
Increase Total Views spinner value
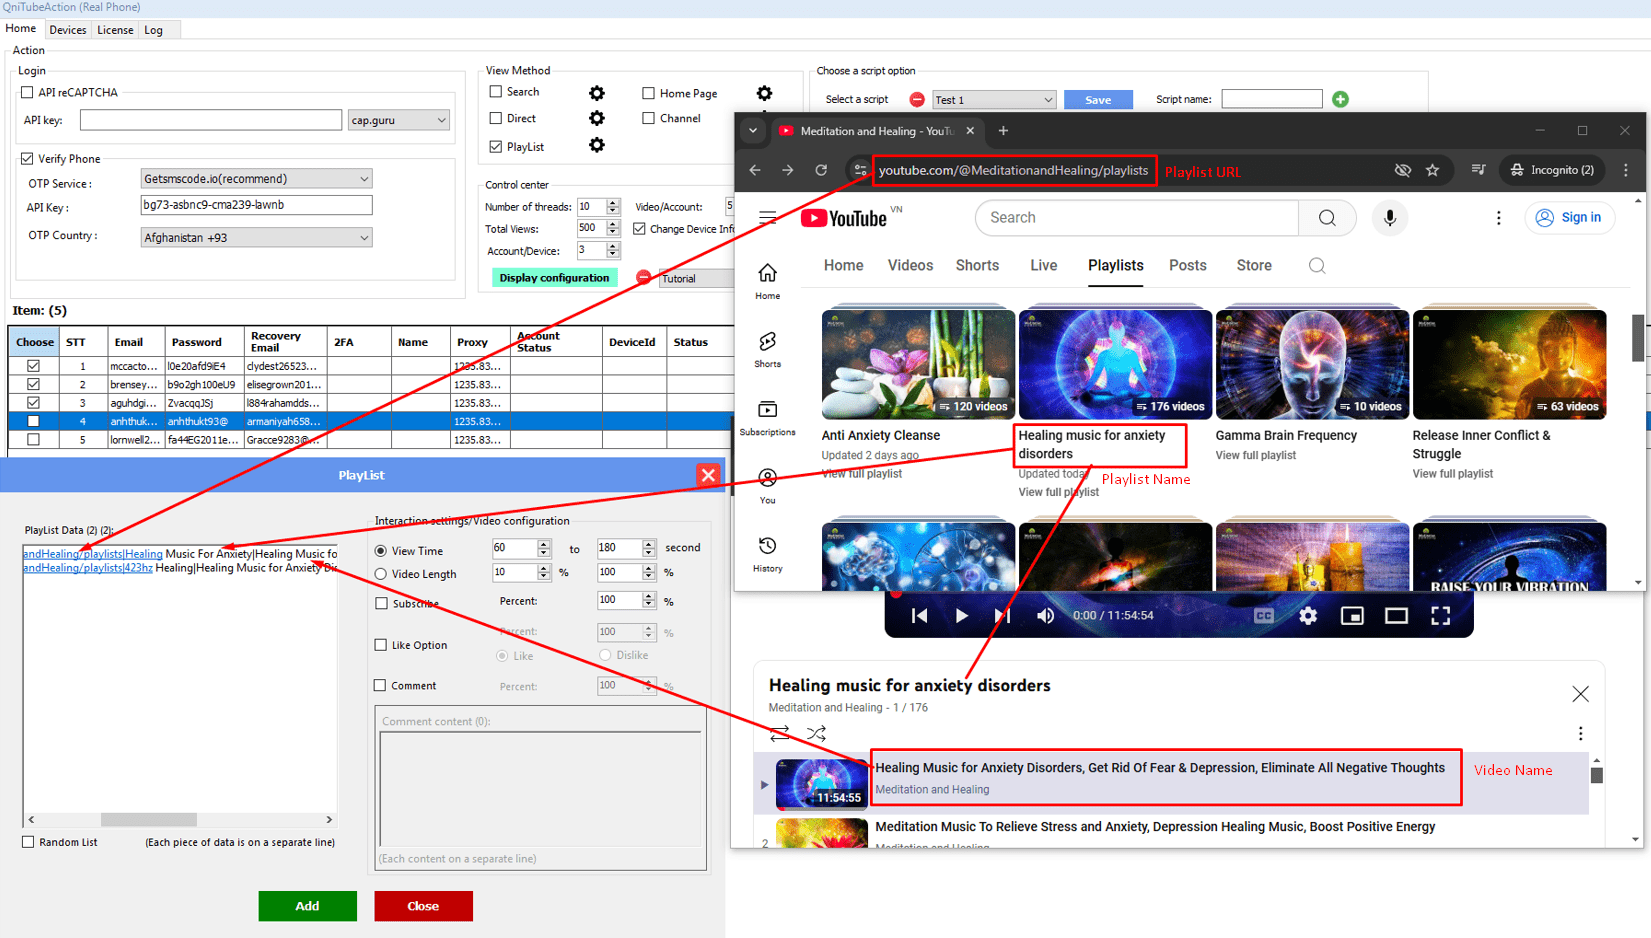[613, 225]
